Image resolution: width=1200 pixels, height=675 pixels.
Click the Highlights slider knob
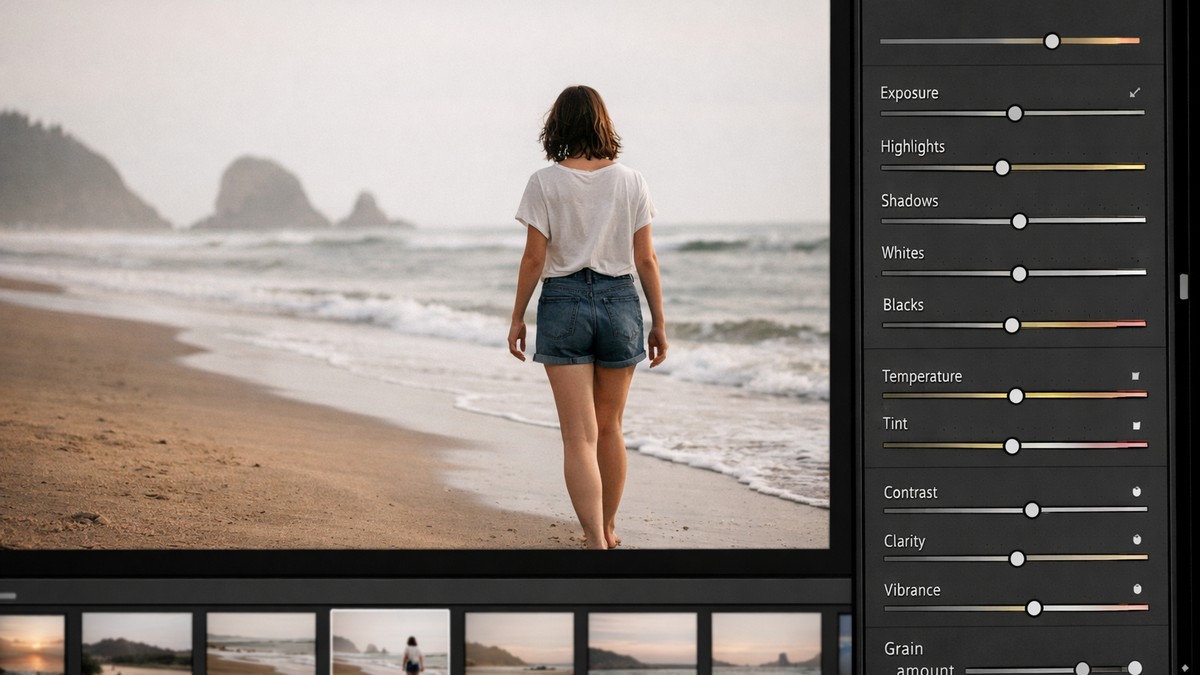tap(1001, 168)
